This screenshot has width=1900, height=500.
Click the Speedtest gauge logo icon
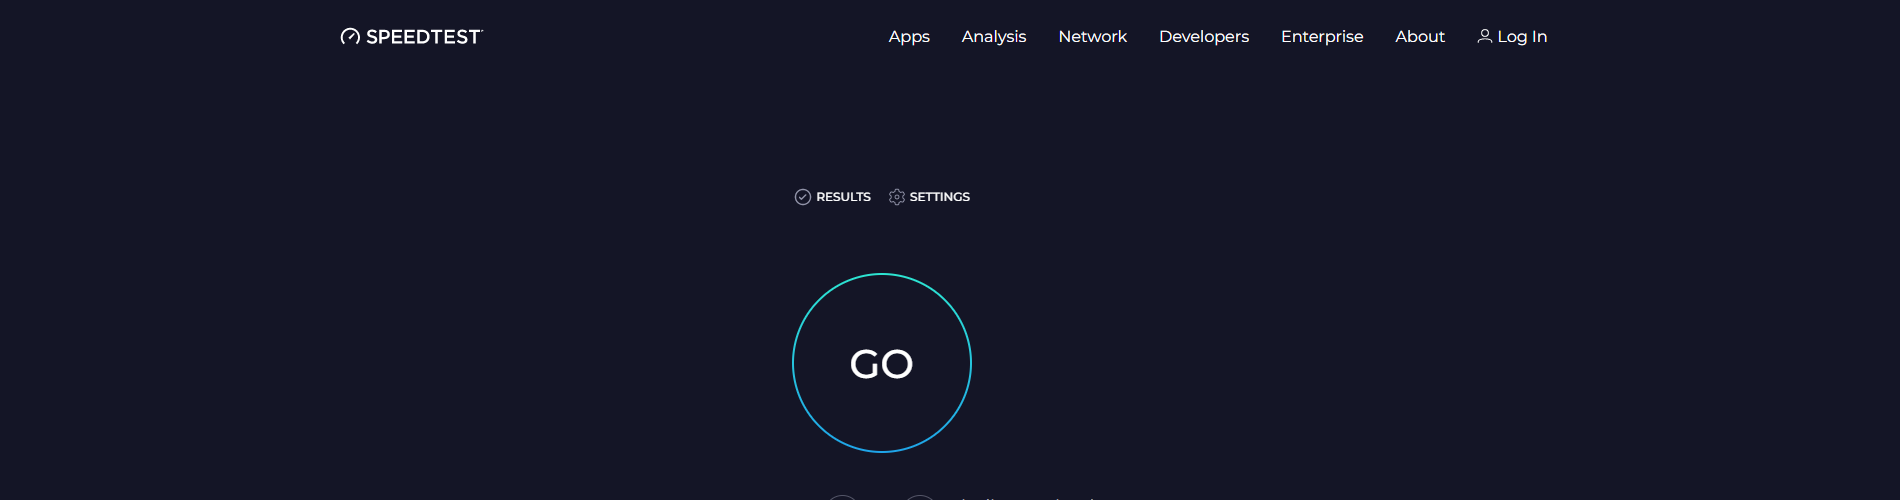click(x=350, y=37)
